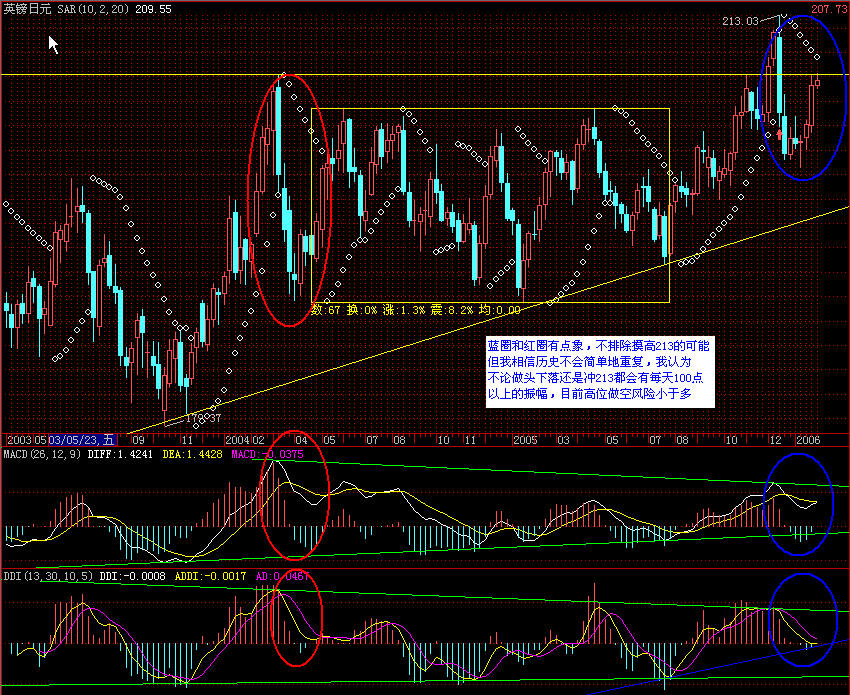Click the DIFF:1.4241 value
The width and height of the screenshot is (850, 695).
click(x=120, y=454)
